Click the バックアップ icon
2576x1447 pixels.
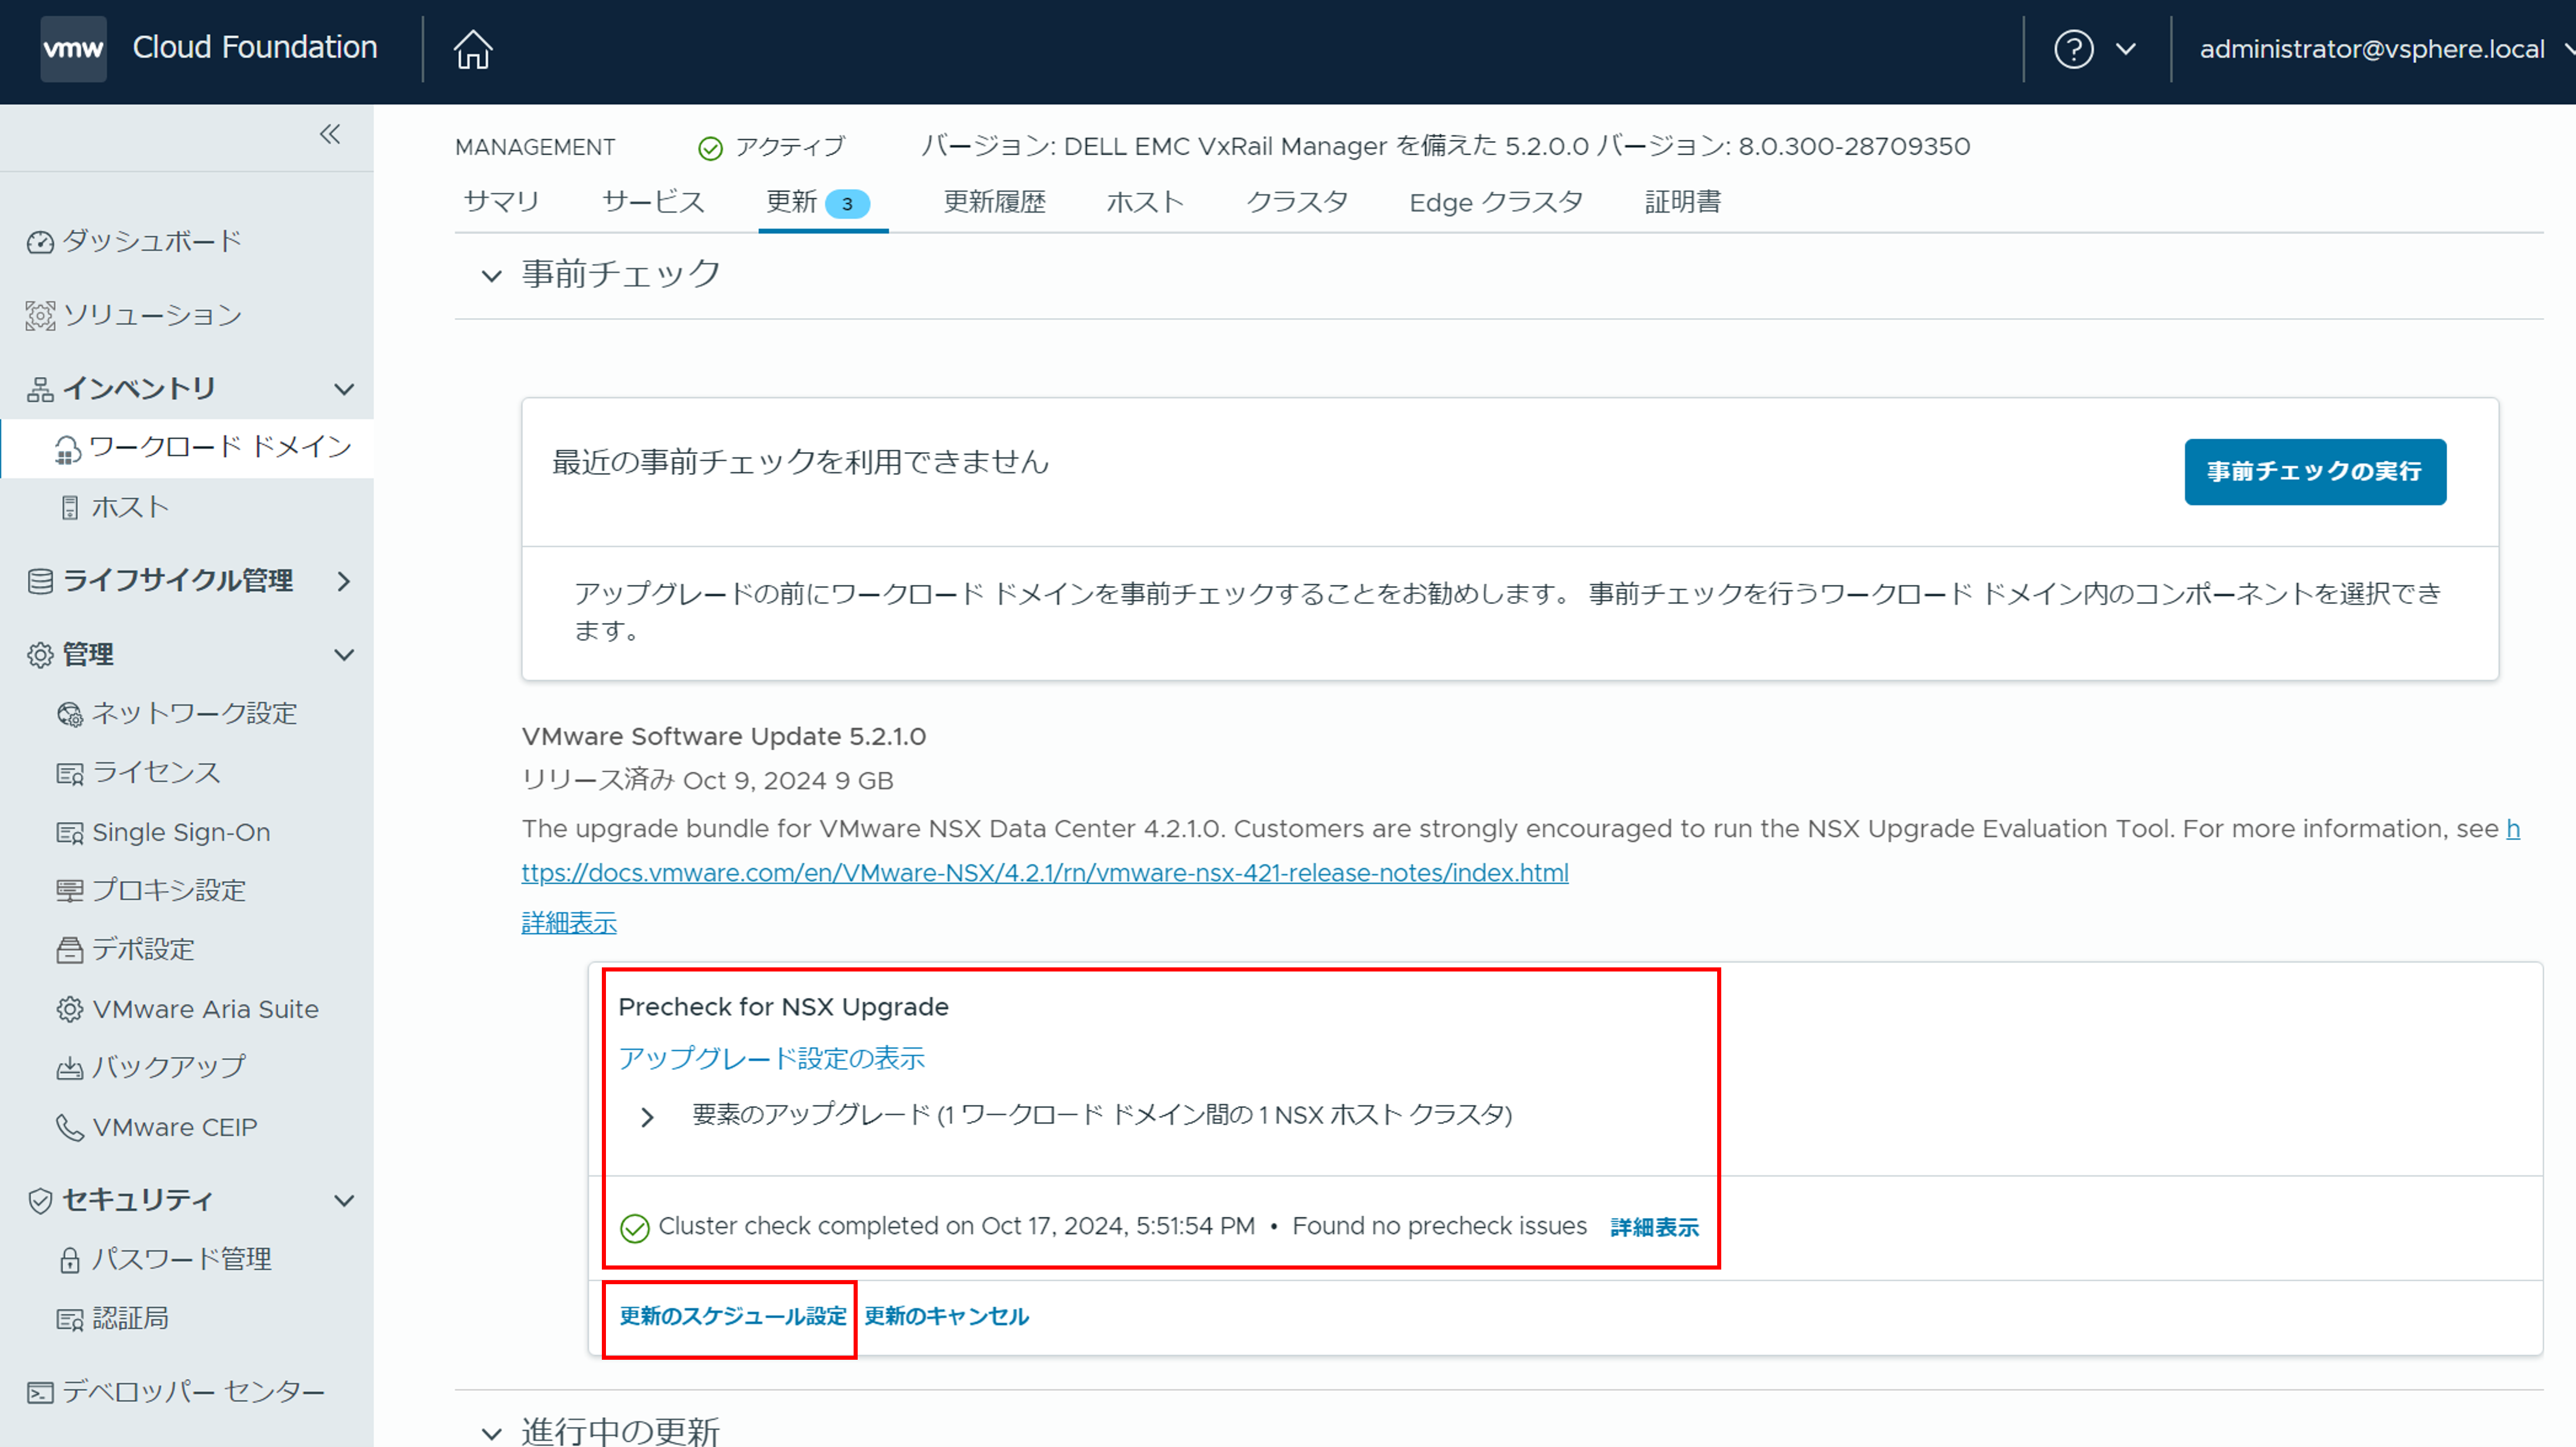point(69,1069)
